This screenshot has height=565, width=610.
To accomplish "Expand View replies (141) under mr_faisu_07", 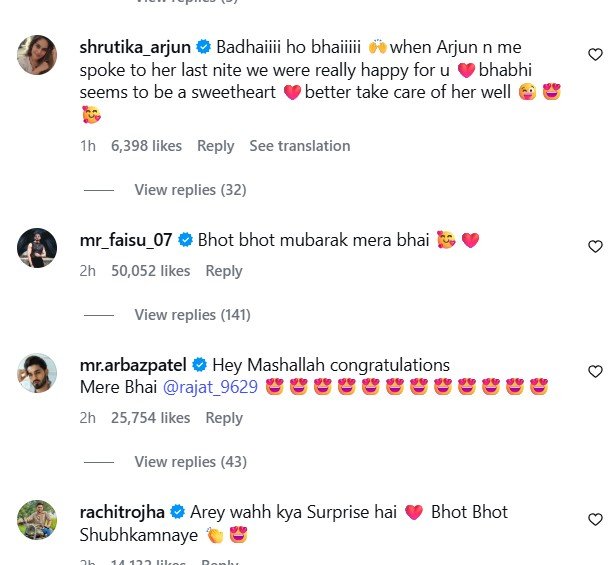I will (x=192, y=314).
